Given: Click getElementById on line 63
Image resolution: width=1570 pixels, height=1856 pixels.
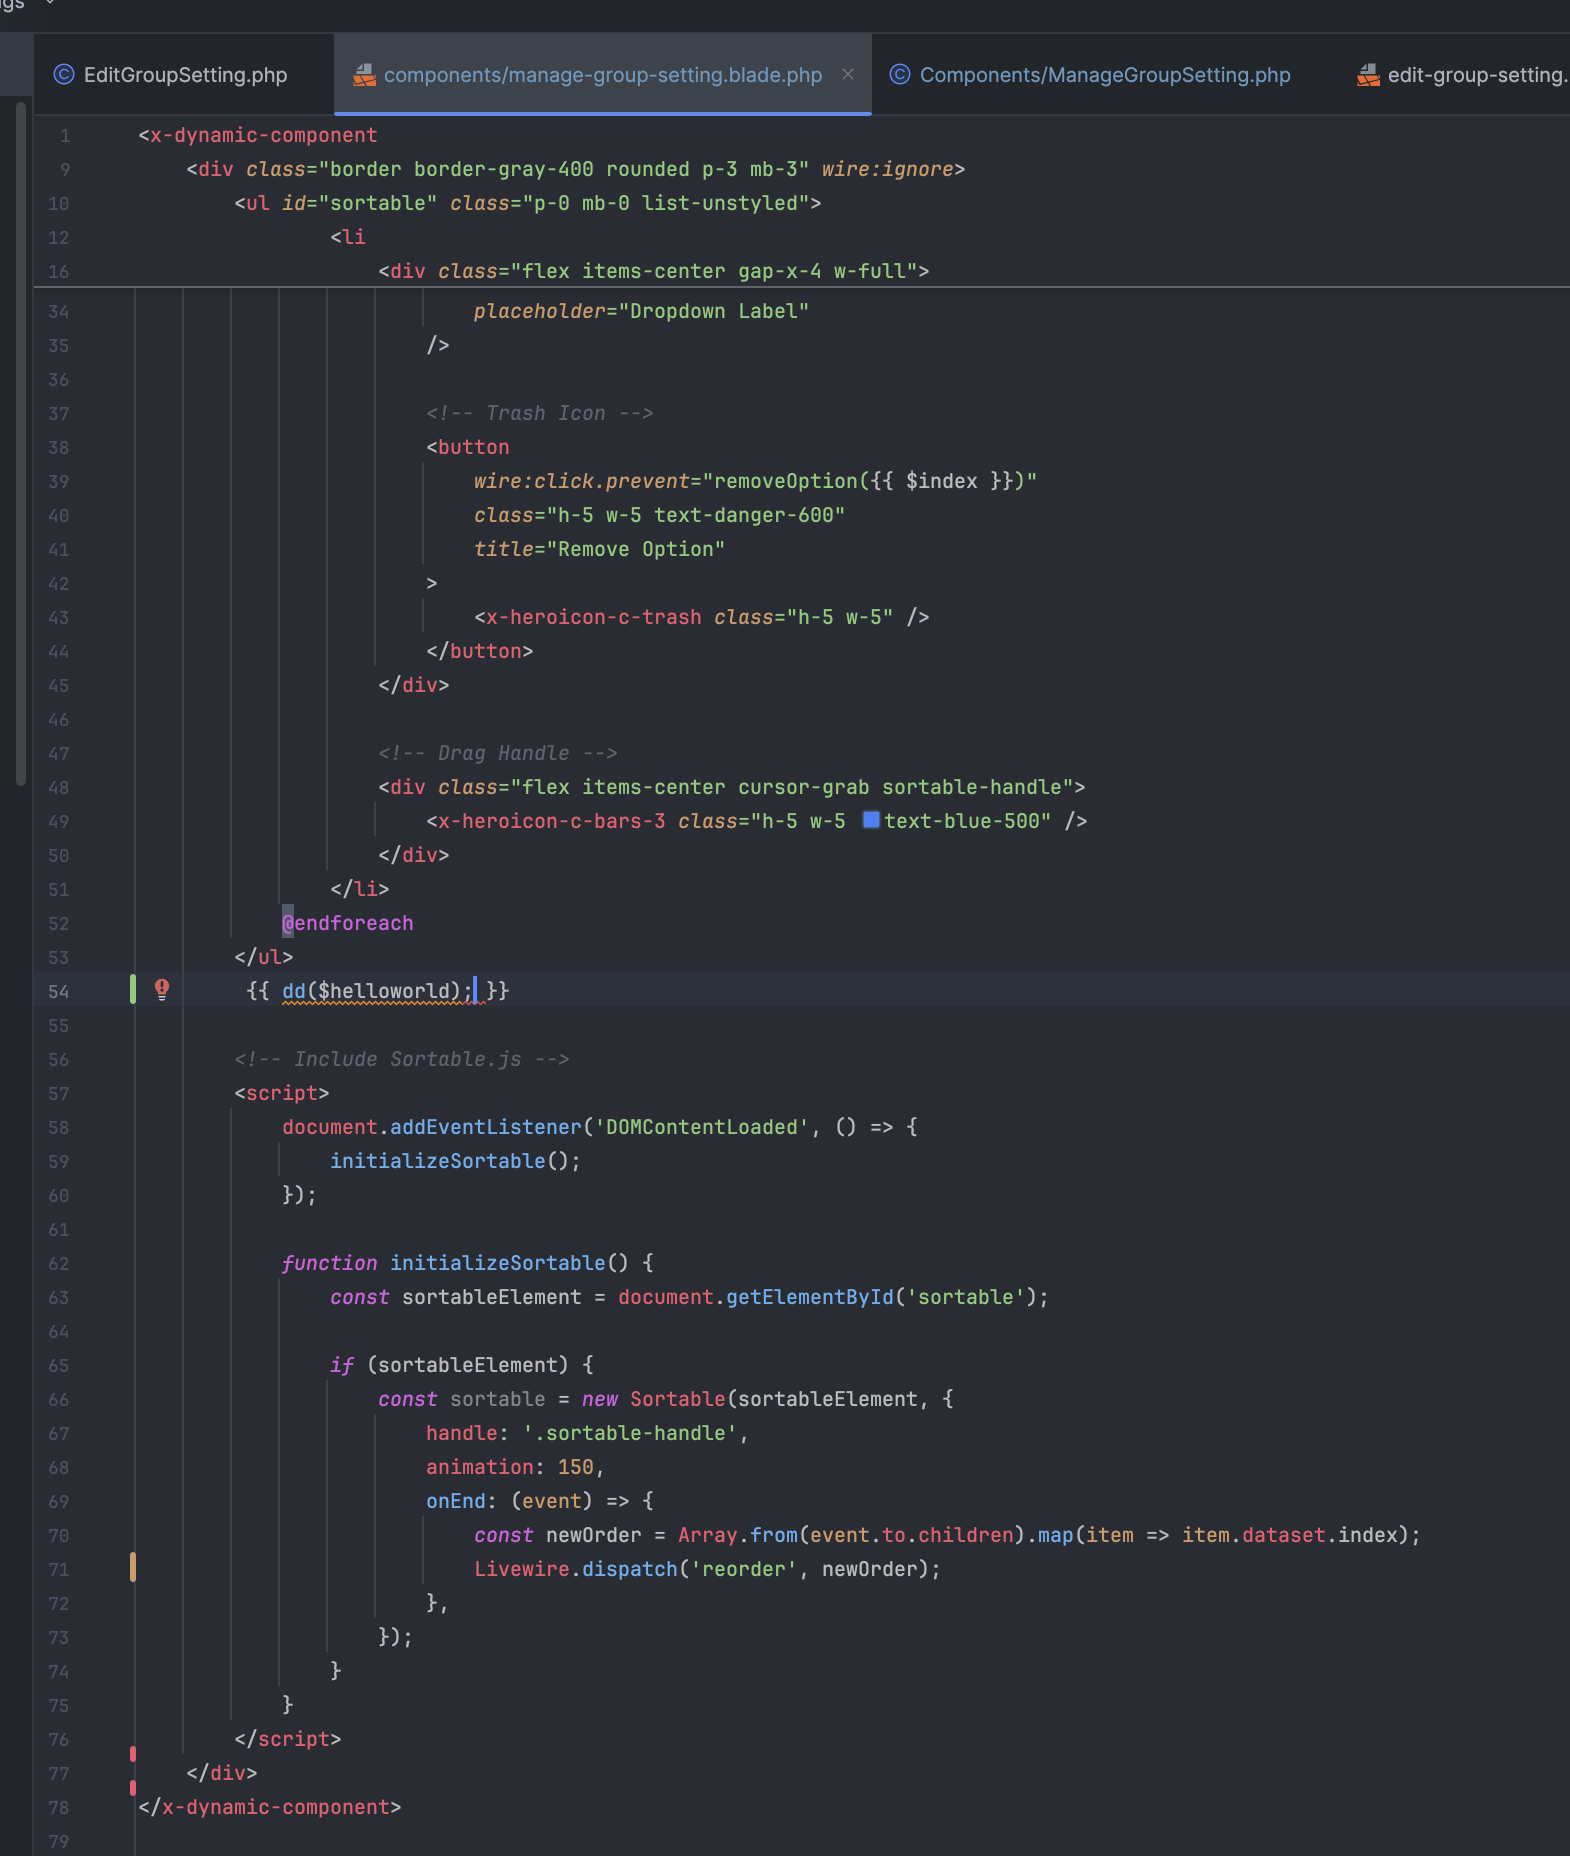Looking at the screenshot, I should [x=810, y=1297].
